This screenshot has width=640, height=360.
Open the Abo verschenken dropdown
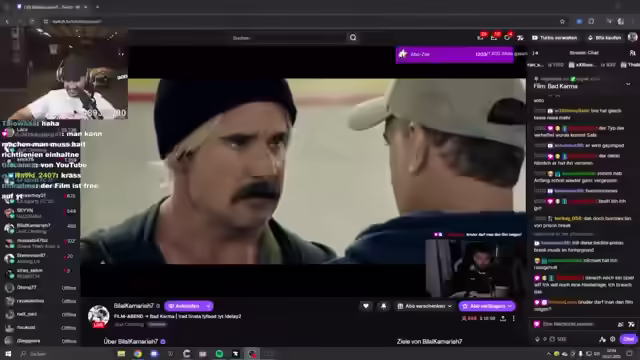(x=425, y=306)
